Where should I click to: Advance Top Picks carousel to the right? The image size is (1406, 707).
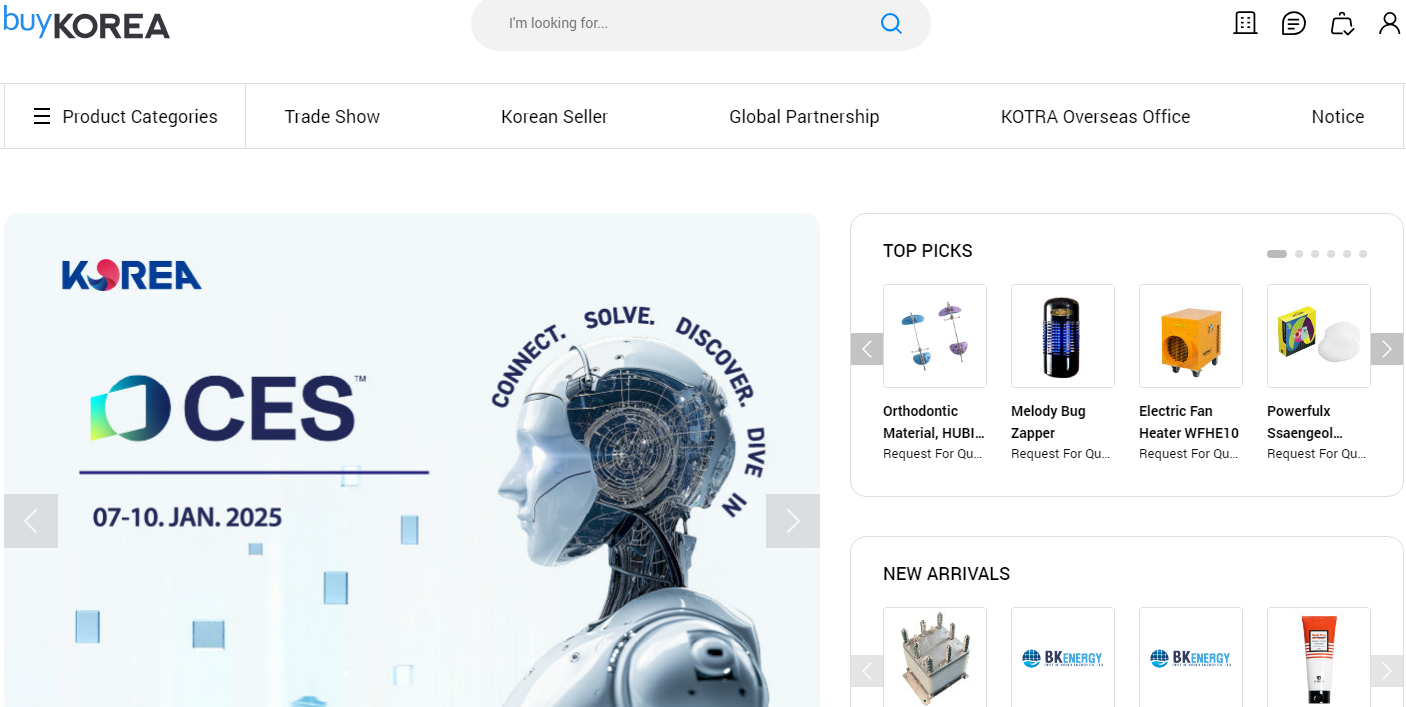click(x=1387, y=349)
